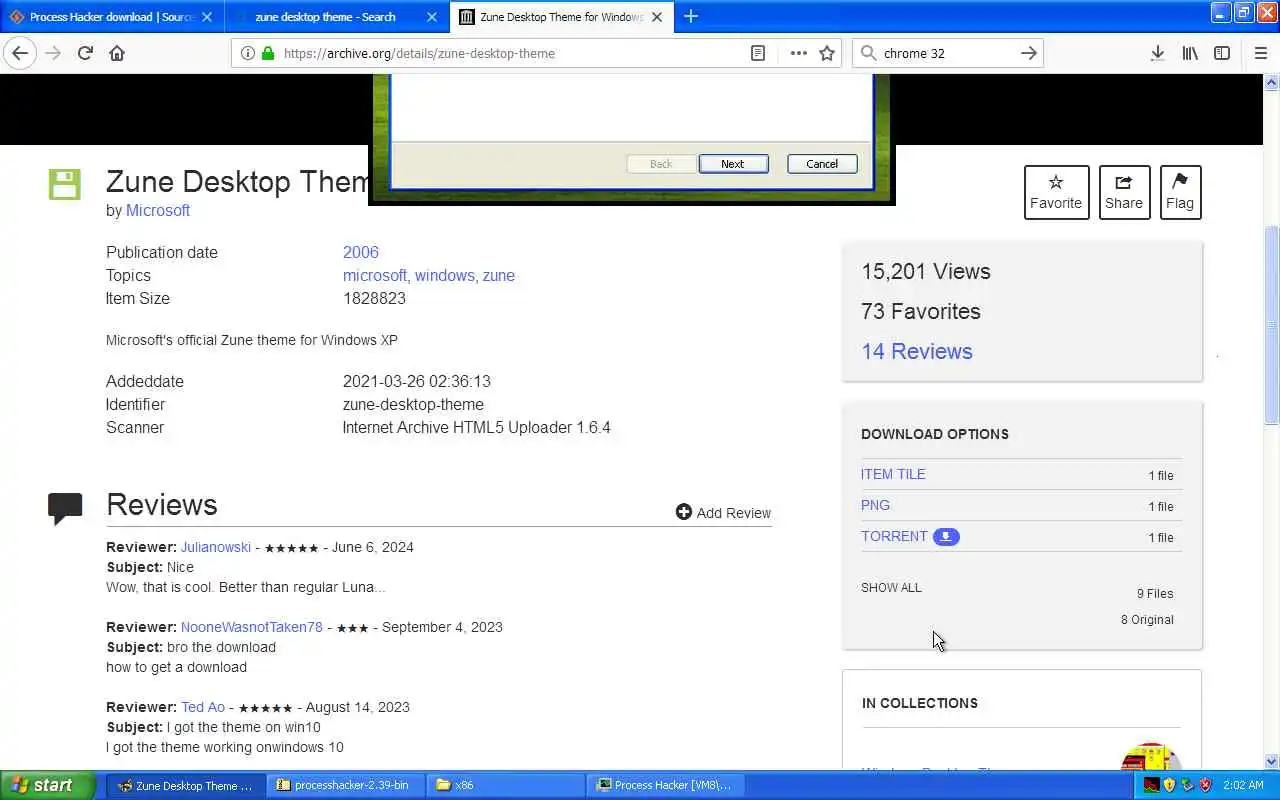Open the Microsoft author link
This screenshot has height=800, width=1280.
pyautogui.click(x=158, y=210)
